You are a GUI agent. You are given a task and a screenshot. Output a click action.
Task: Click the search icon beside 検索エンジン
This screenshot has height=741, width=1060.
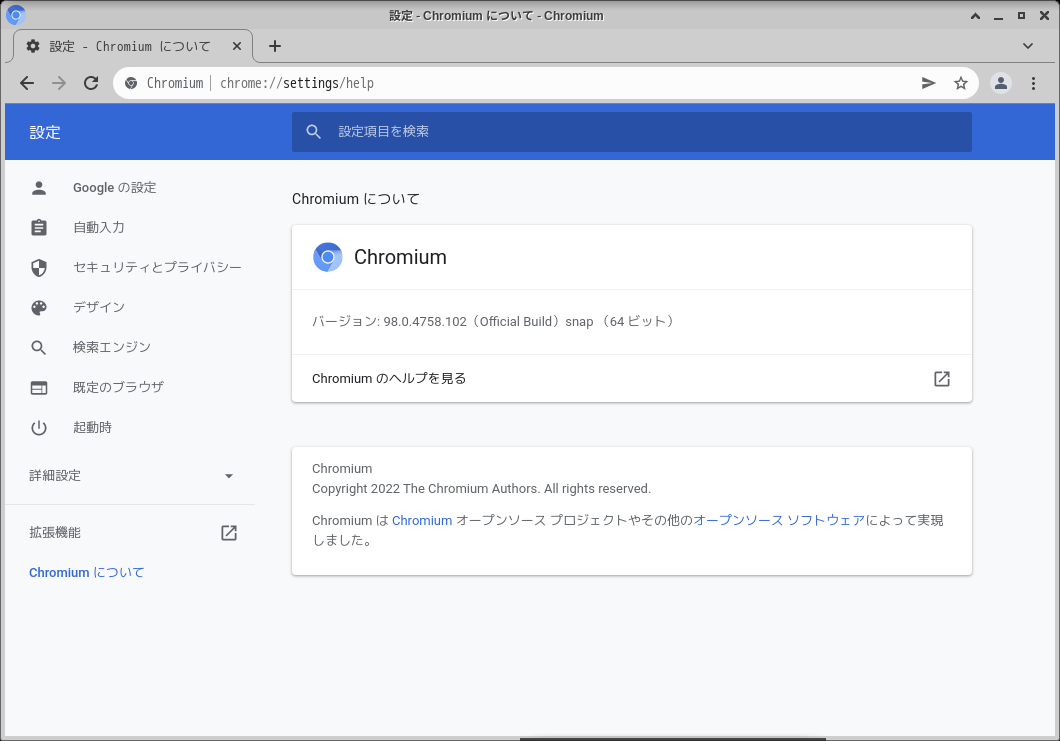click(39, 348)
